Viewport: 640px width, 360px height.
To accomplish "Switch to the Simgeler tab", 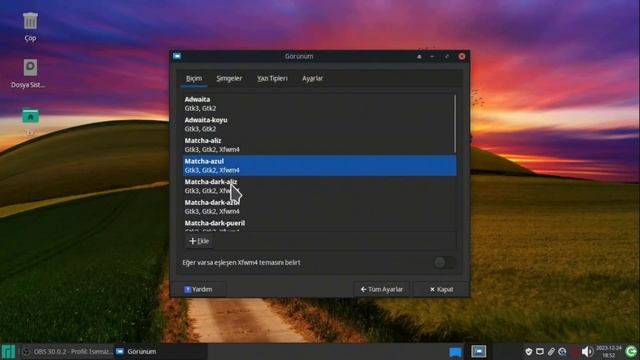I will coord(229,78).
